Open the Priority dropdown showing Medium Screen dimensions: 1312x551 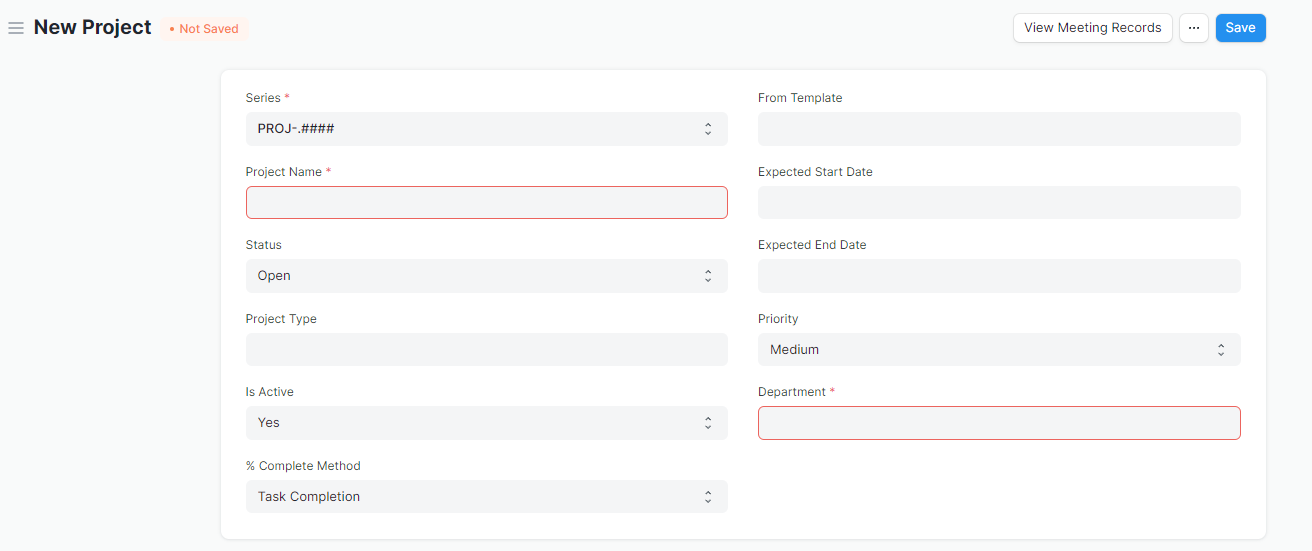pos(999,350)
